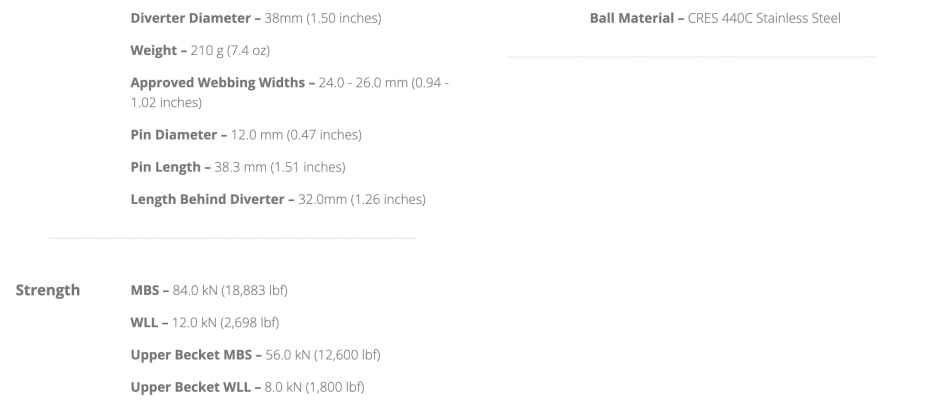Click the Strength section heading
The width and height of the screenshot is (940, 400).
coord(47,290)
